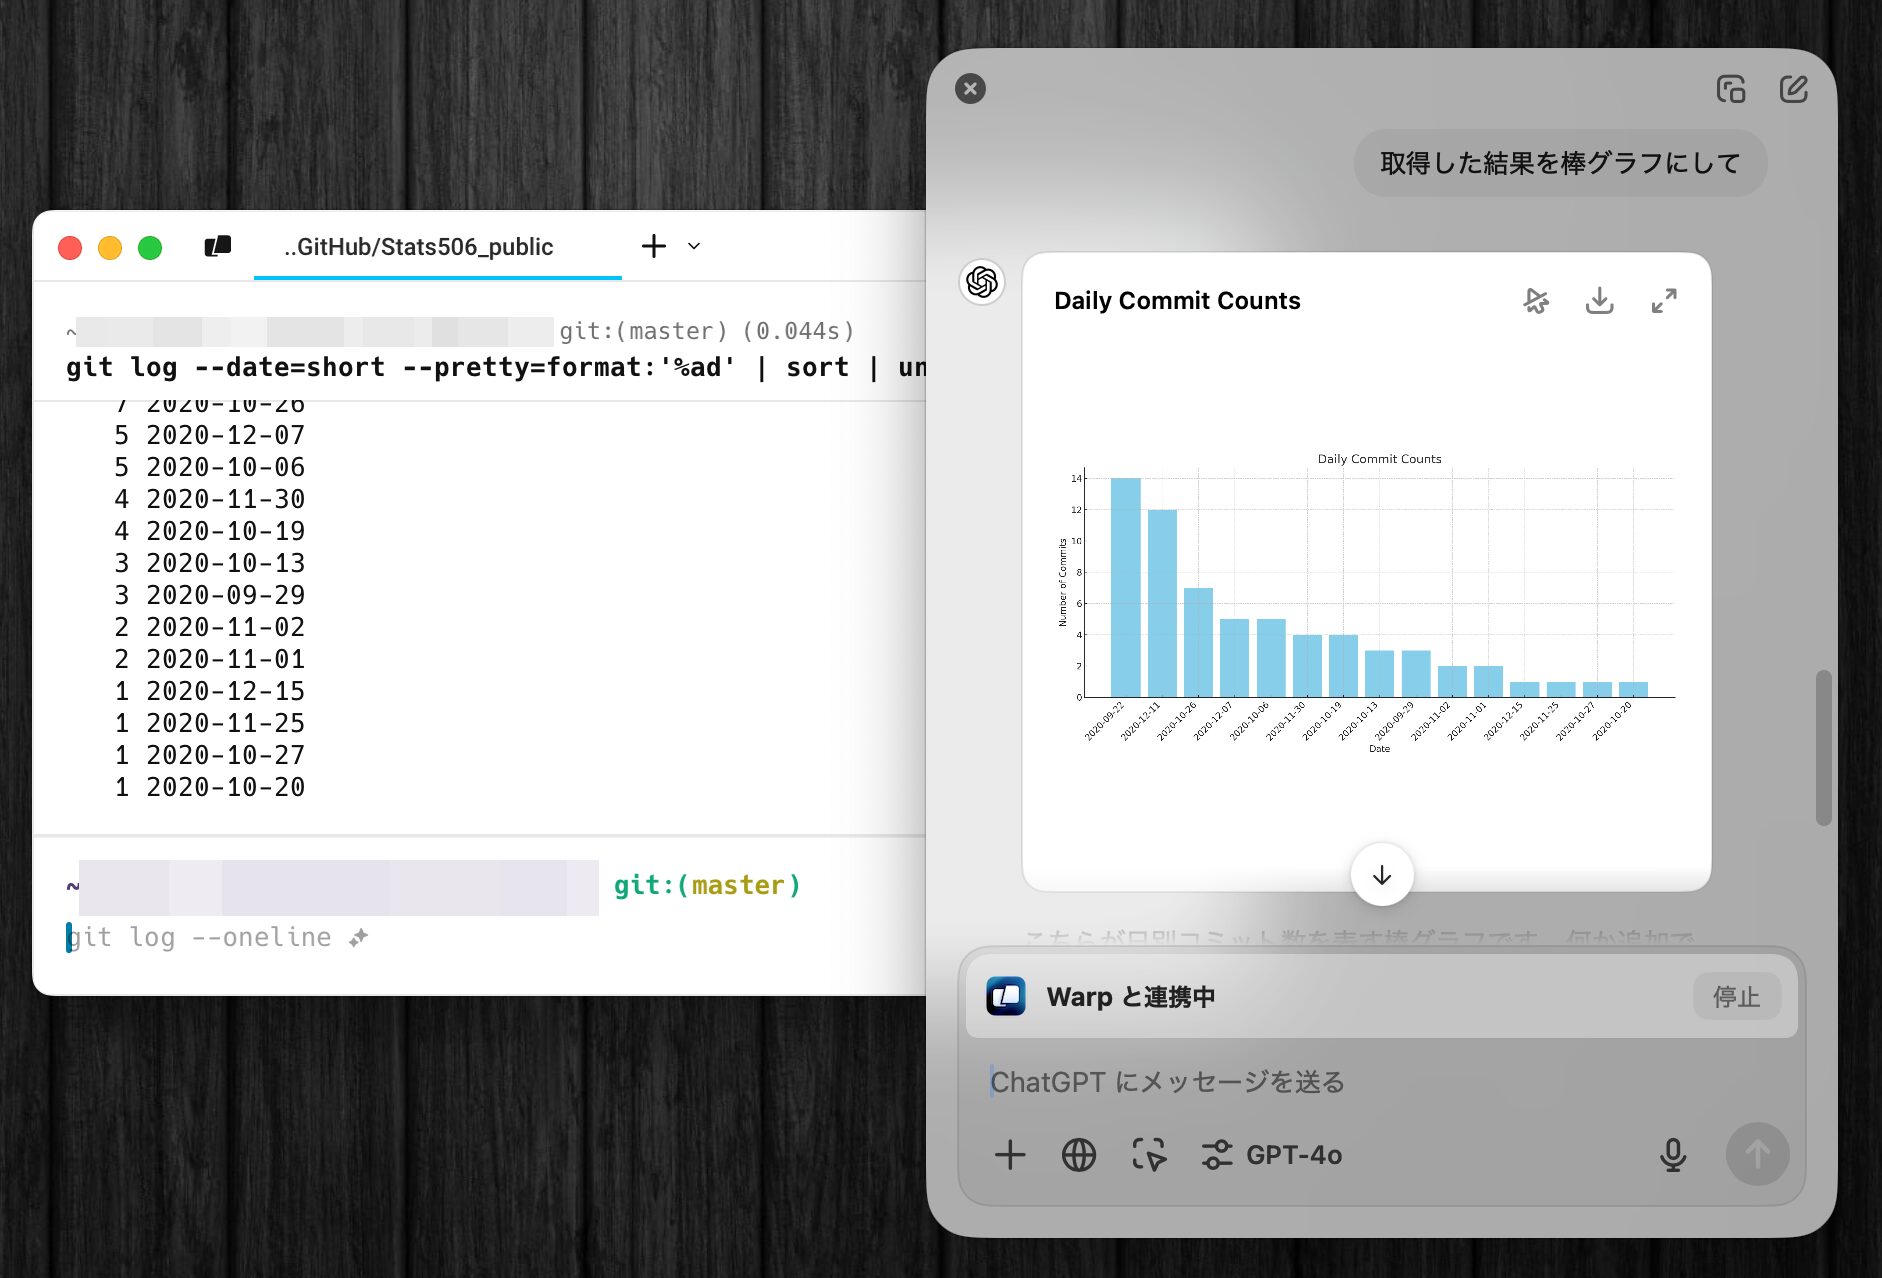Toggle interactive chart mode icon
1882x1278 pixels.
[x=1536, y=301]
